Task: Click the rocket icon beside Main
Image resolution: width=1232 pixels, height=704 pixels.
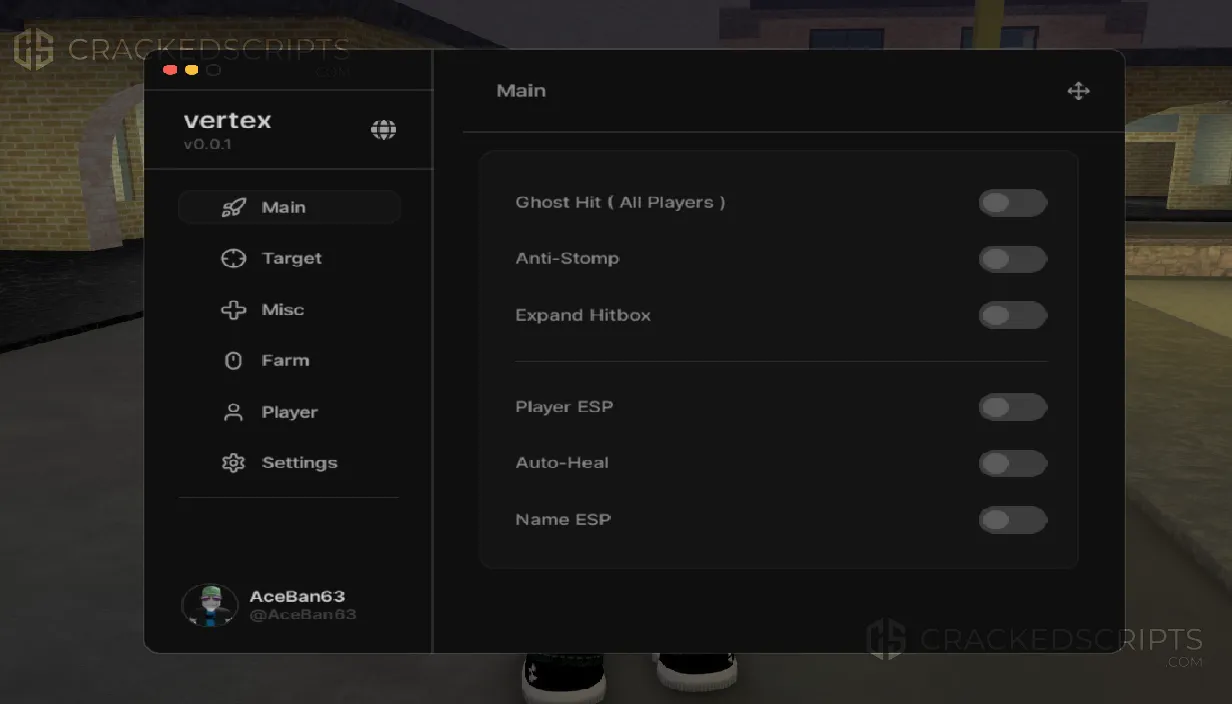Action: (x=233, y=208)
